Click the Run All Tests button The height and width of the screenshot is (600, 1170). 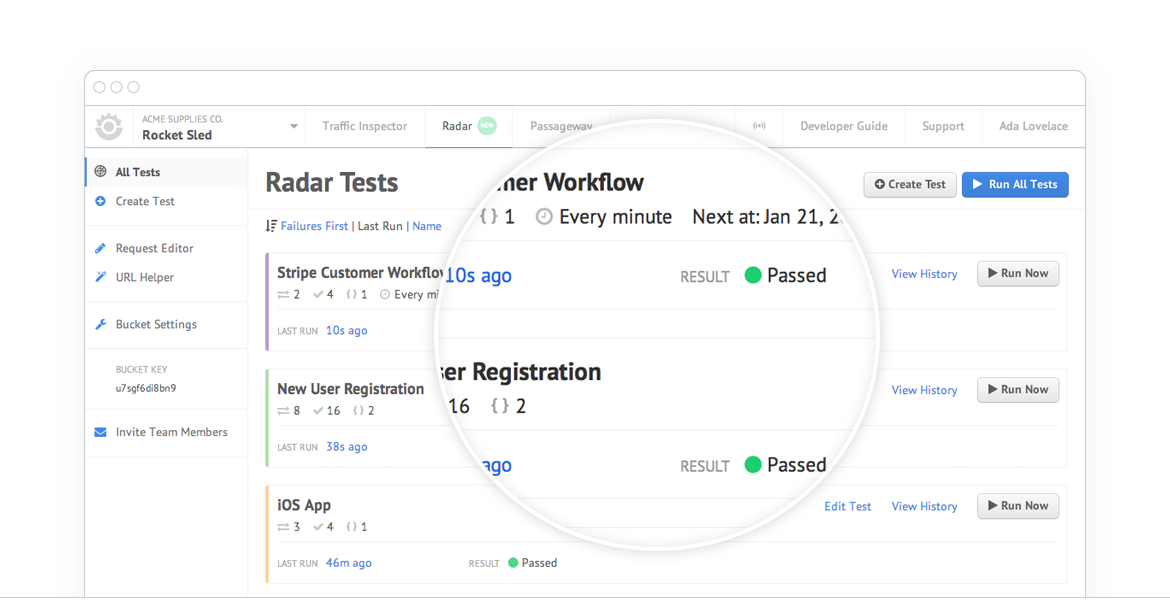coord(1015,184)
